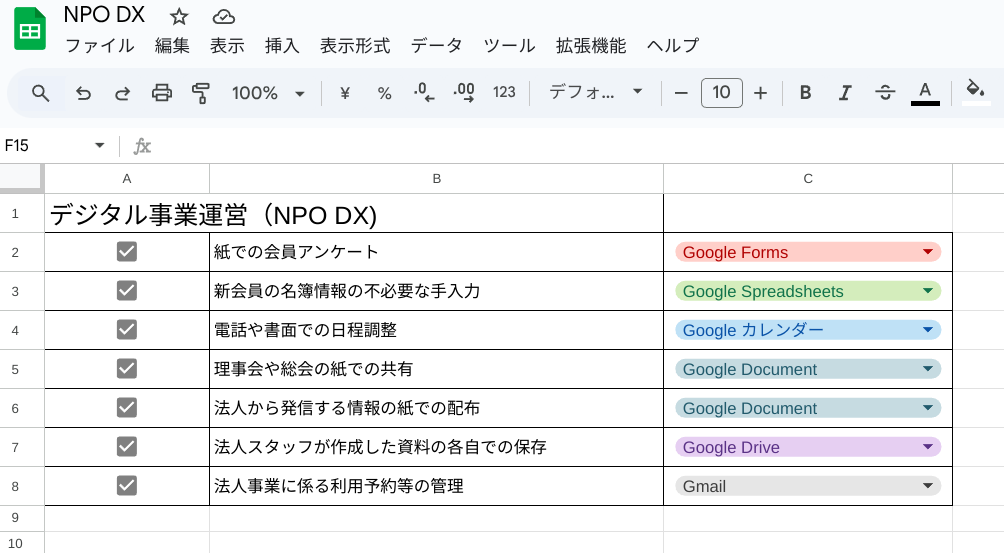Open the 挿入 menu
The height and width of the screenshot is (553, 1004).
[282, 45]
